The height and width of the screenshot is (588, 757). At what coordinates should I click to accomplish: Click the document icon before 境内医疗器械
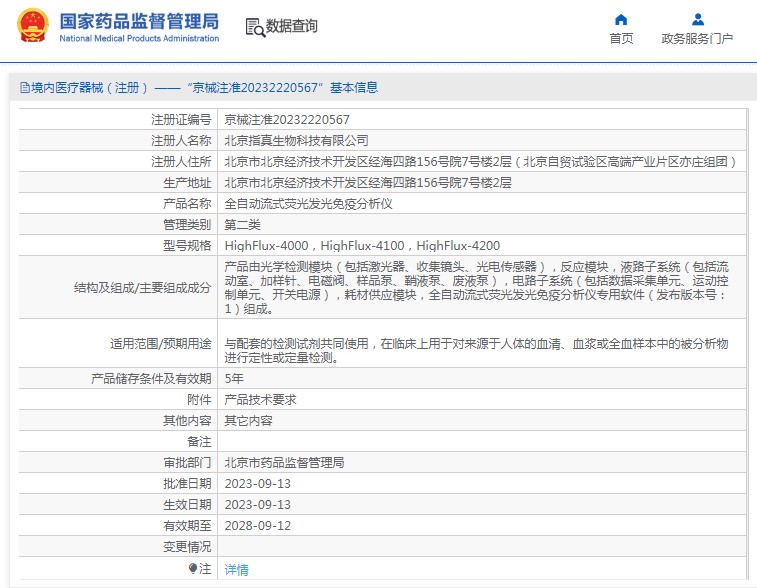25,88
